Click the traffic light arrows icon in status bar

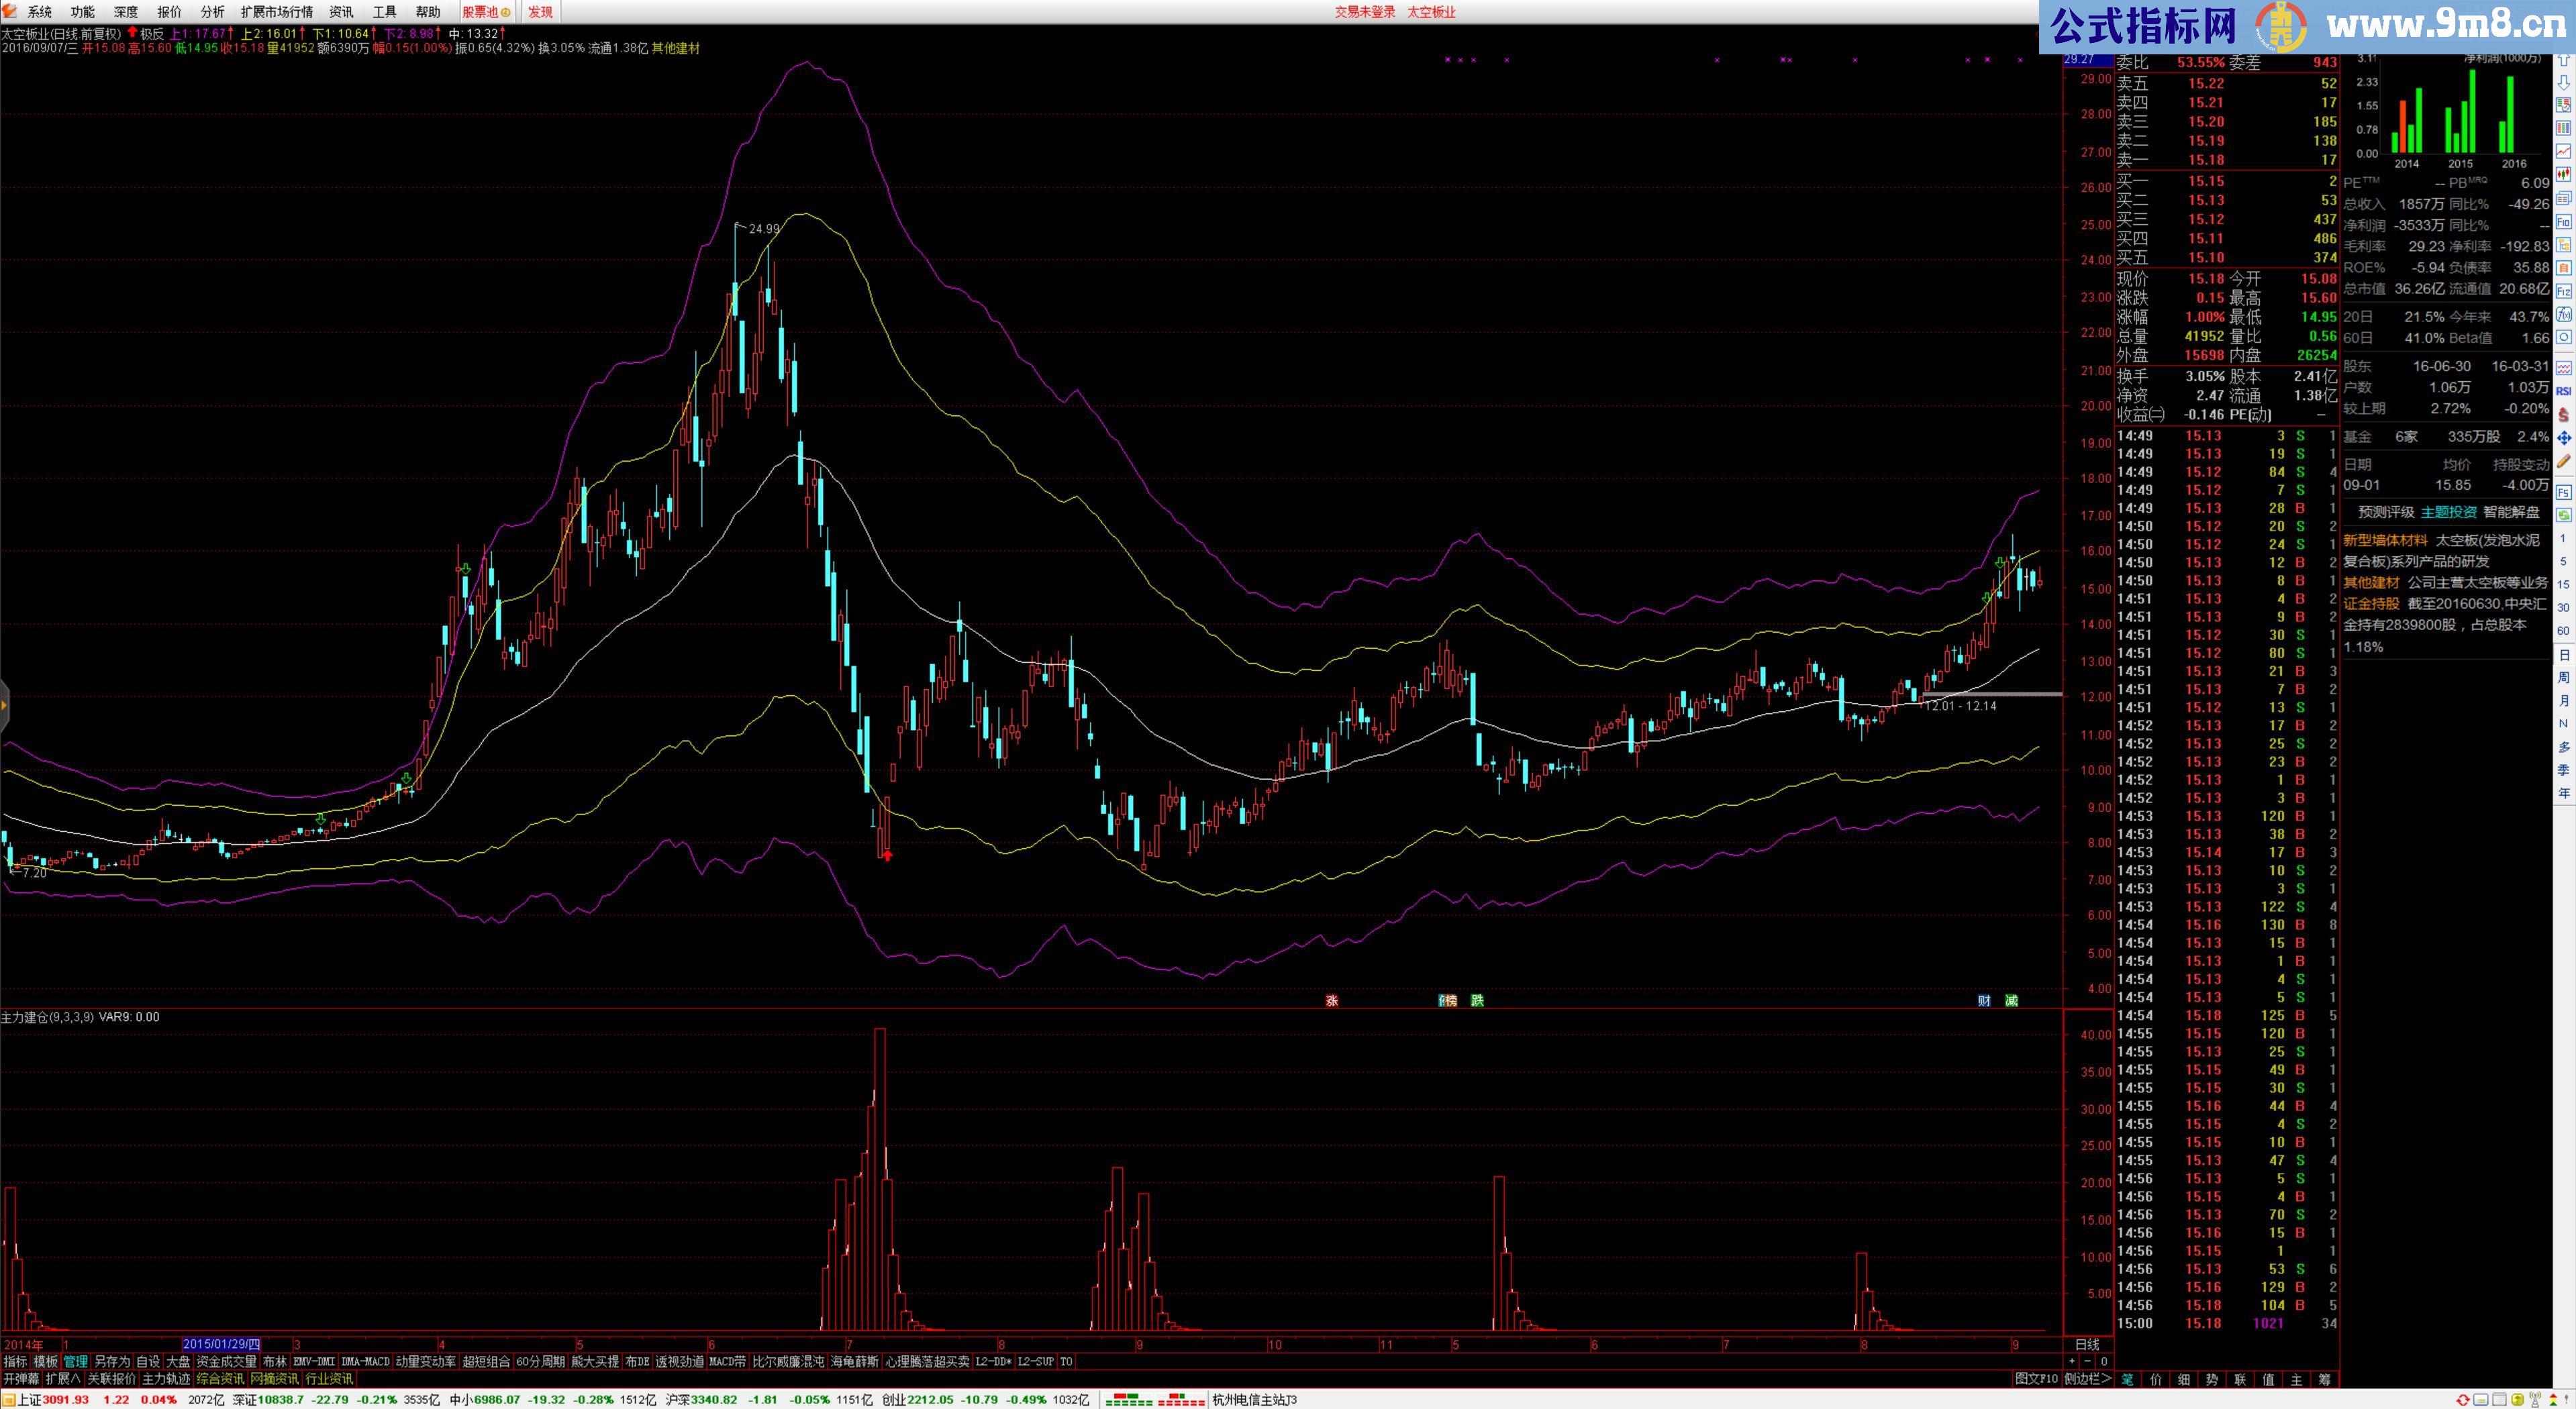[x=2553, y=1399]
